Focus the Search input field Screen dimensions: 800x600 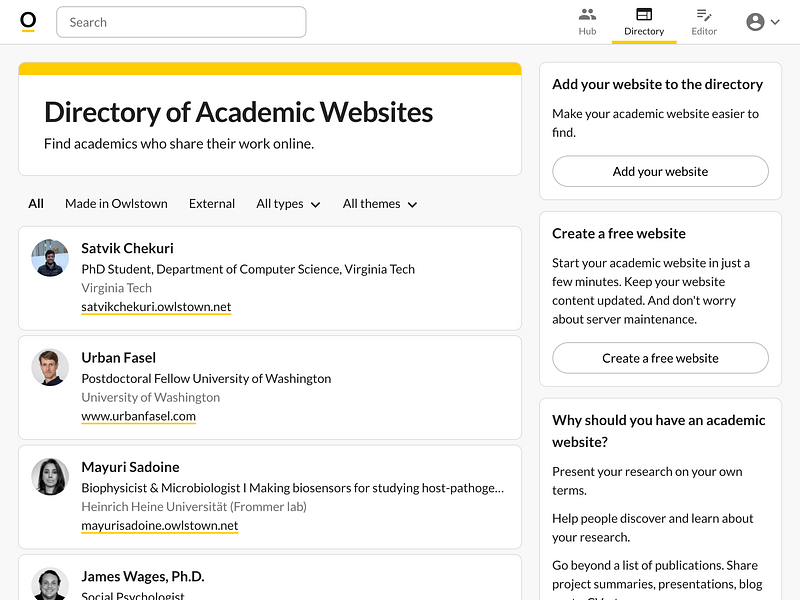coord(181,22)
